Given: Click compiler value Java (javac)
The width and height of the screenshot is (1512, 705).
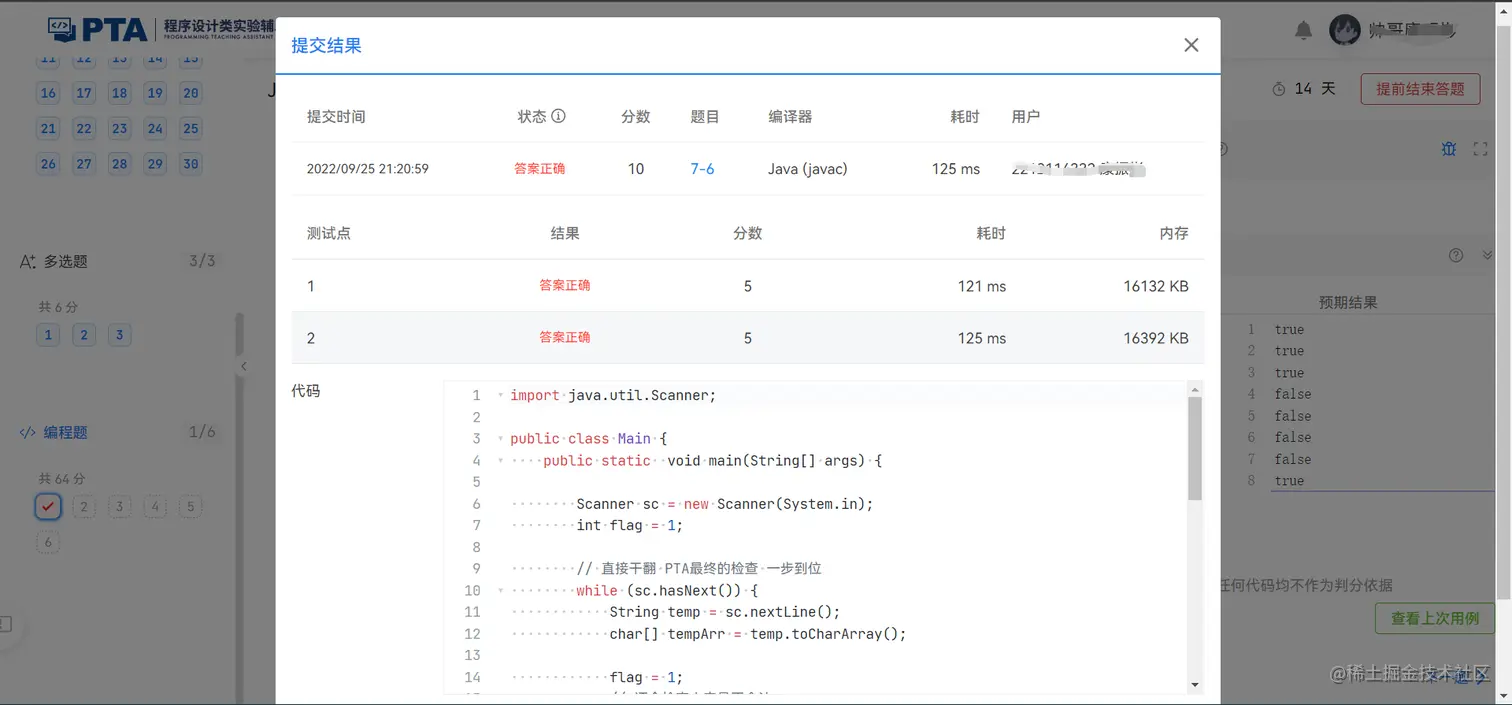Looking at the screenshot, I should pyautogui.click(x=808, y=169).
